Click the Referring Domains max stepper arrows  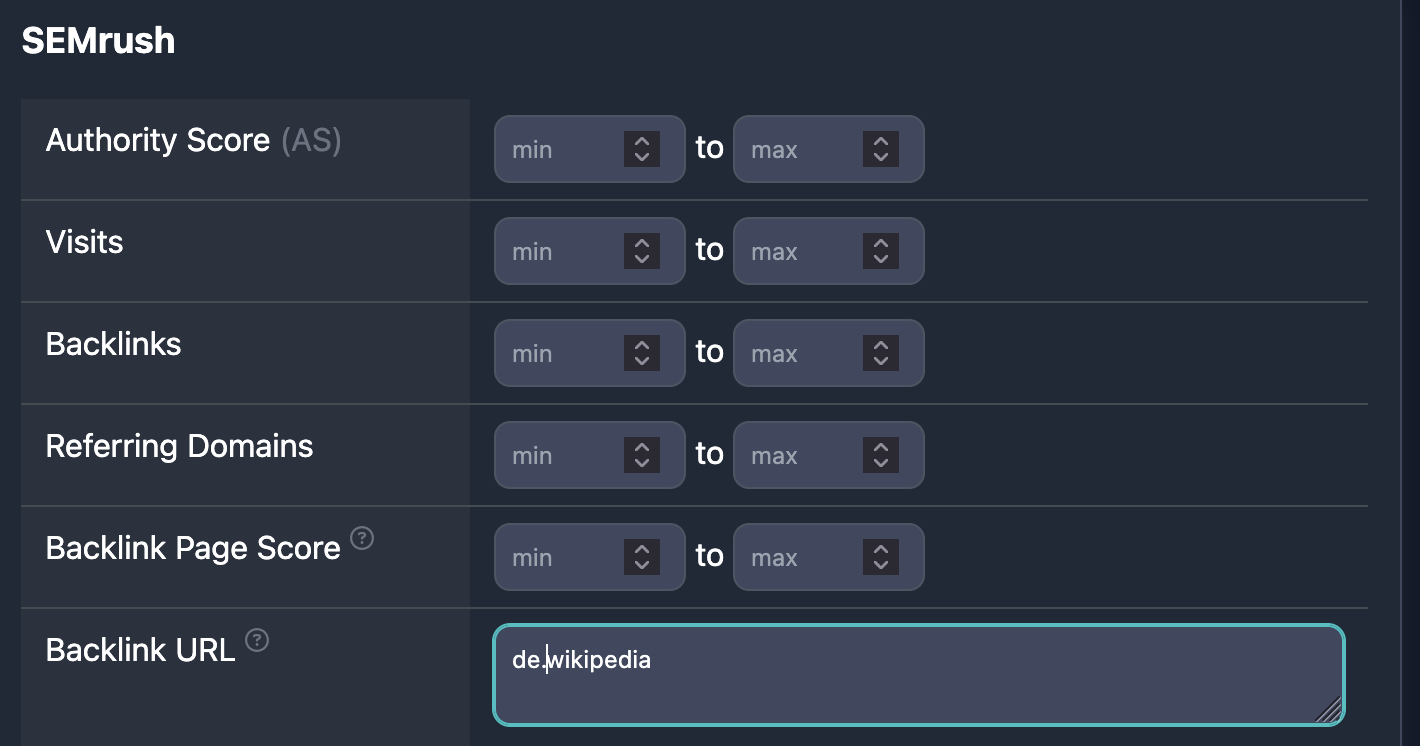pos(881,455)
